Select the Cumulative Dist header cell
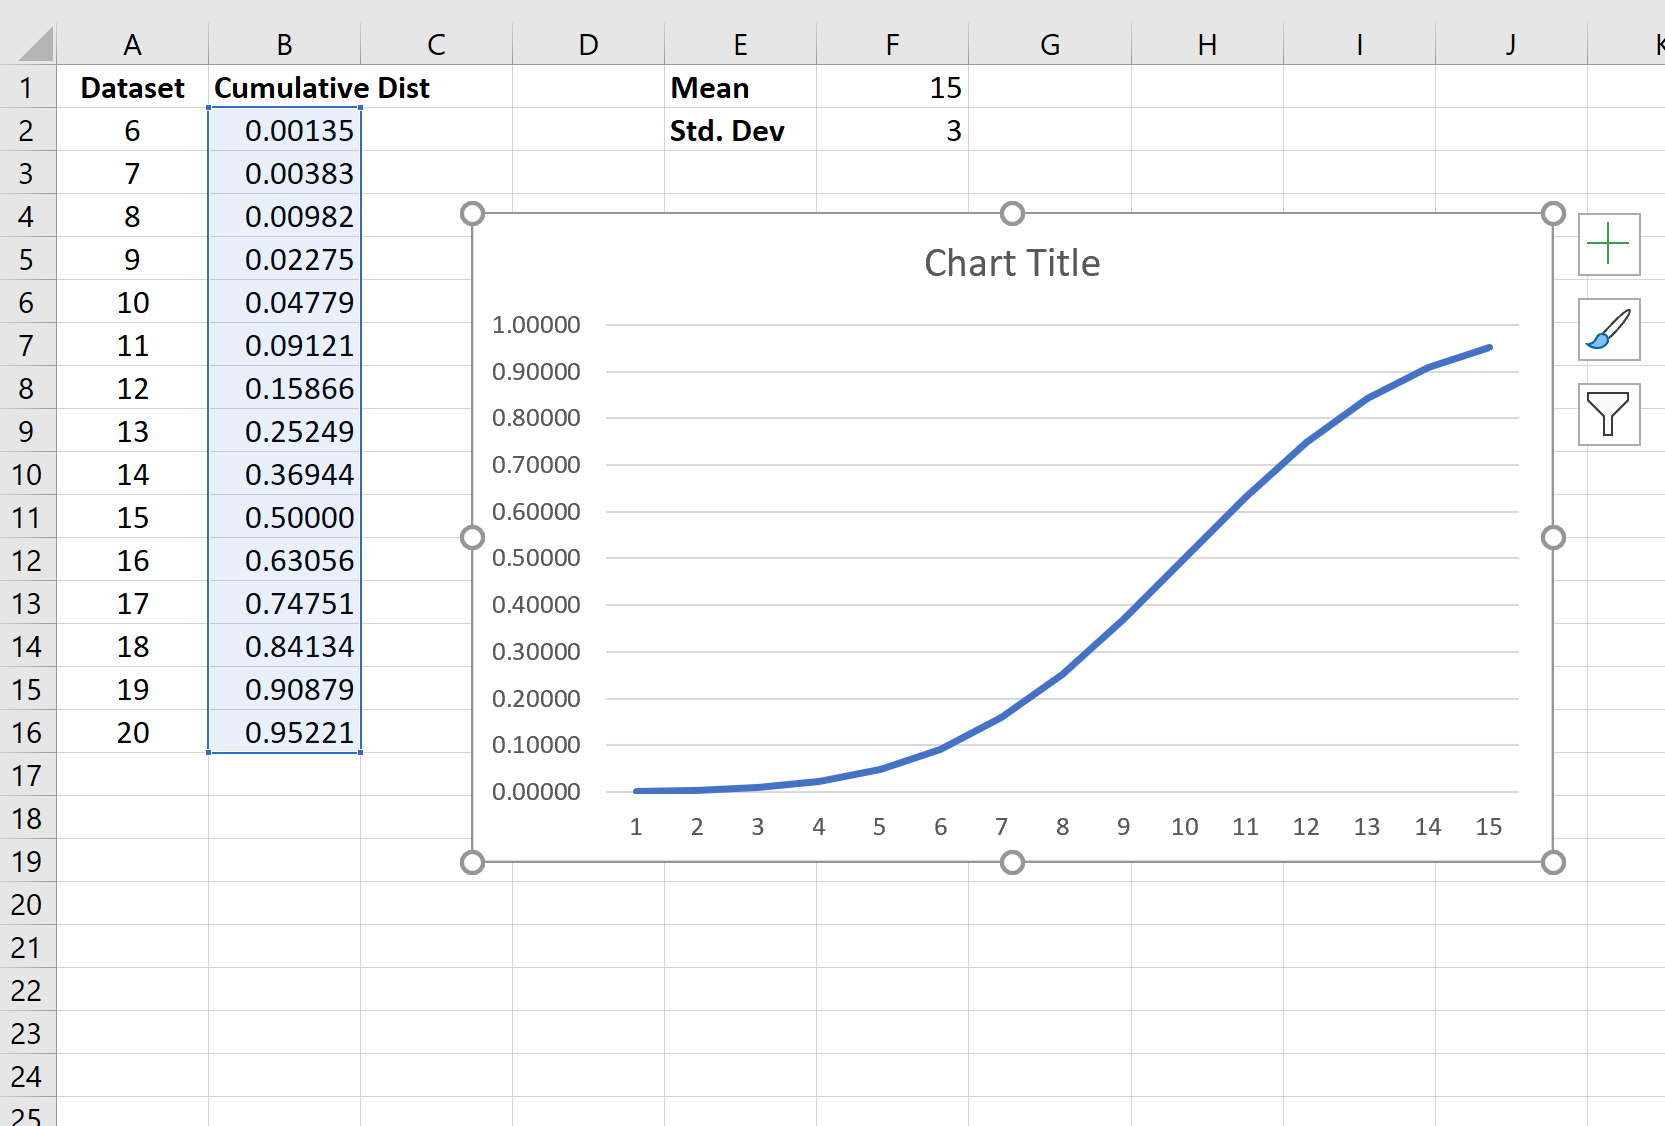This screenshot has height=1126, width=1665. pos(284,88)
